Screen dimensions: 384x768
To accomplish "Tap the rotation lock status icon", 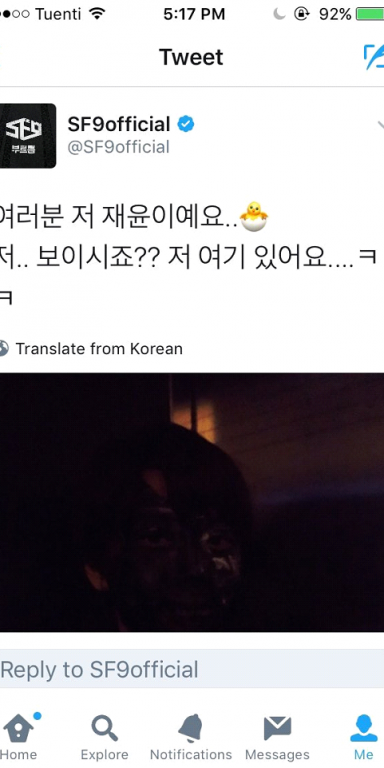I will pyautogui.click(x=302, y=14).
